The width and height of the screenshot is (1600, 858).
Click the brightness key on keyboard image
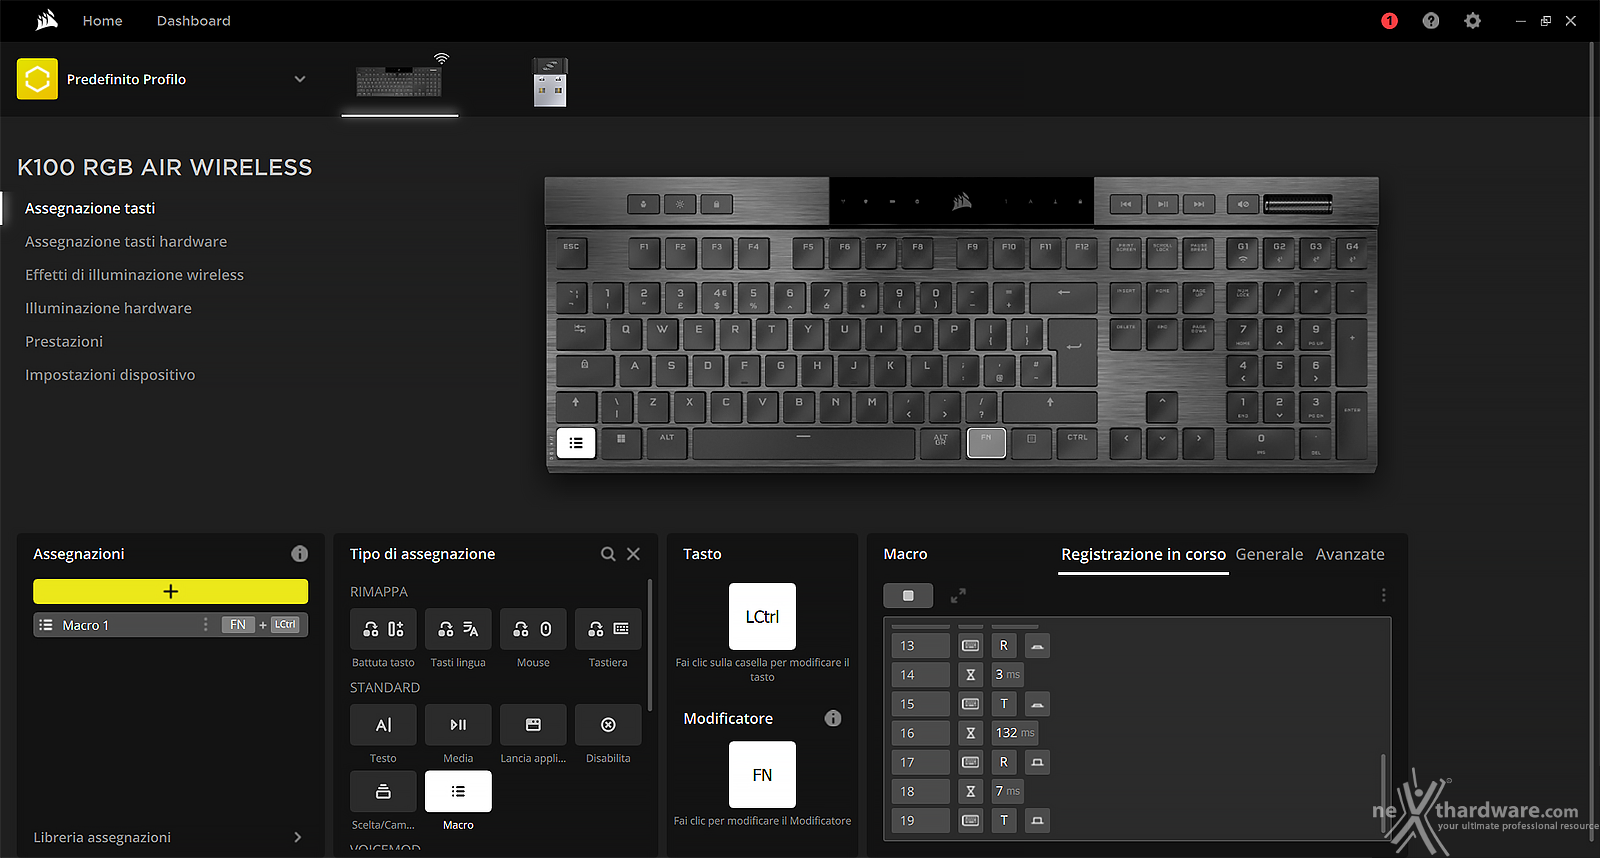point(680,204)
